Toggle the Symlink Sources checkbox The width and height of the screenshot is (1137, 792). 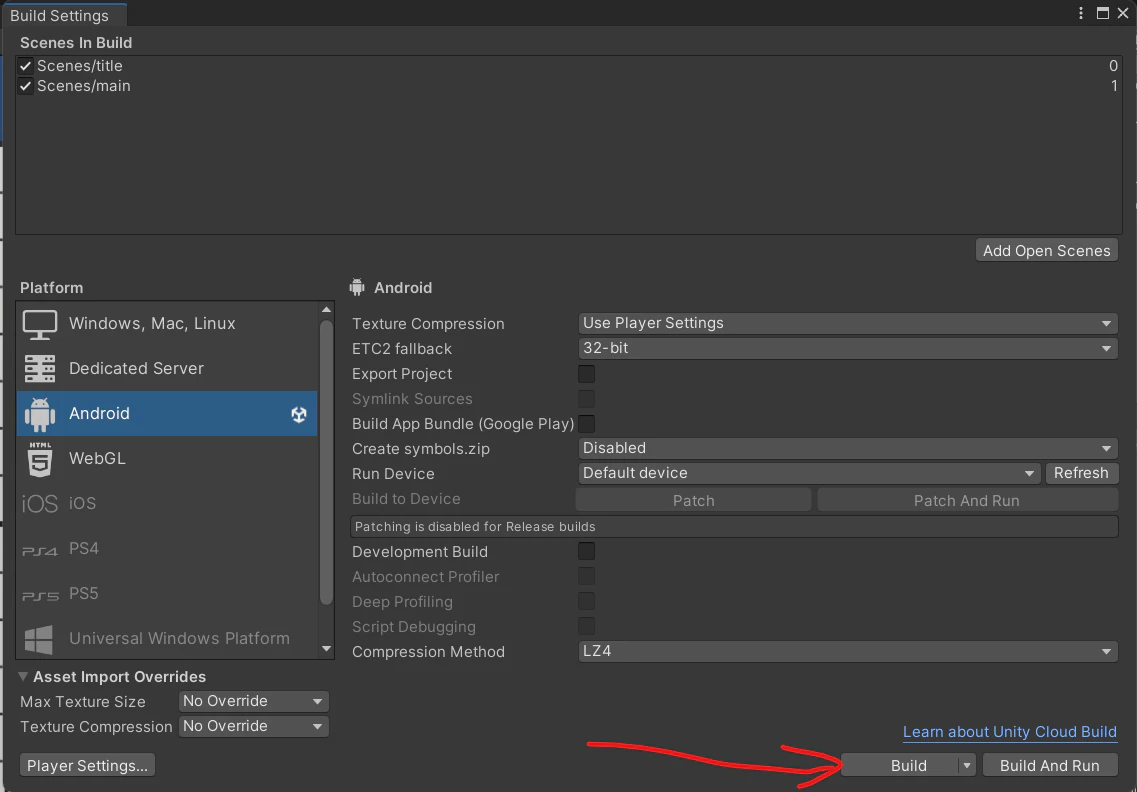click(586, 399)
